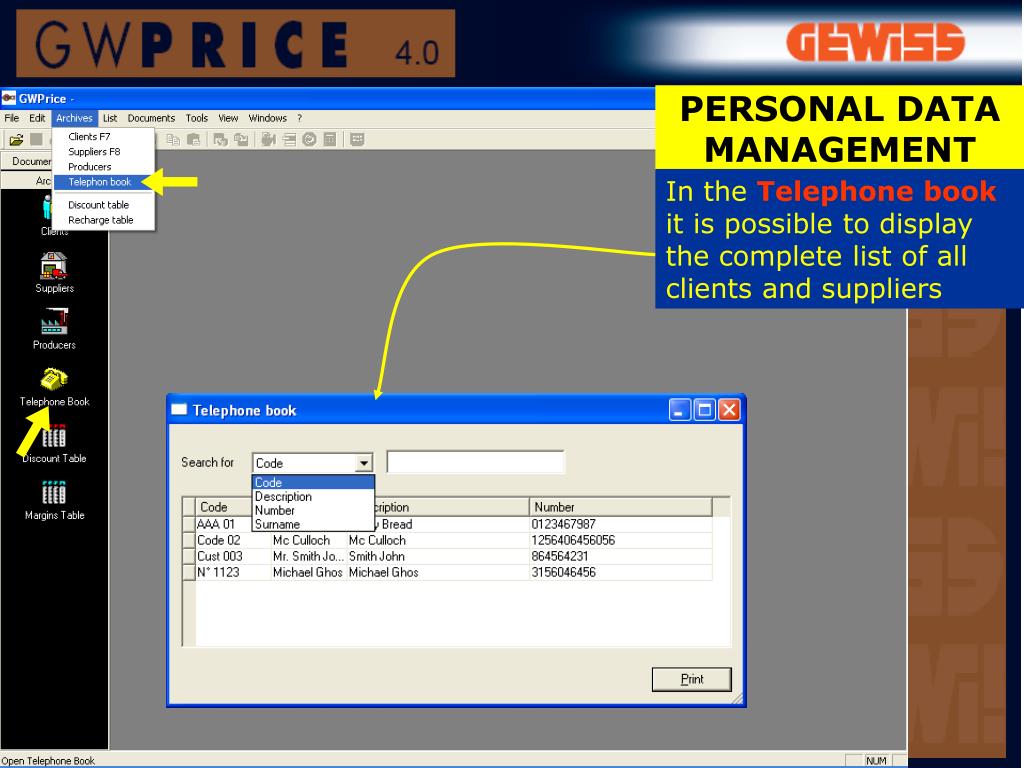Click the Code 02 code cell

coord(233,540)
